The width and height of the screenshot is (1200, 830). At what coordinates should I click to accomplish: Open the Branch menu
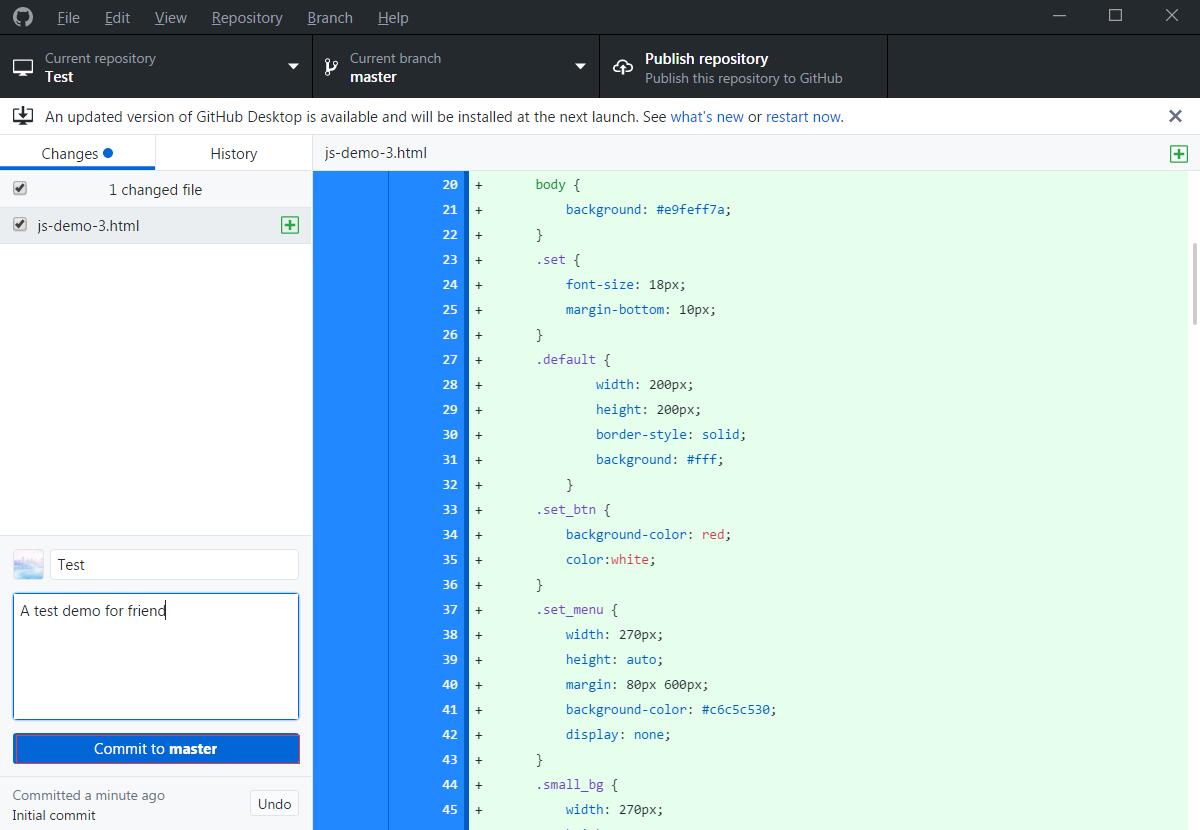click(329, 17)
